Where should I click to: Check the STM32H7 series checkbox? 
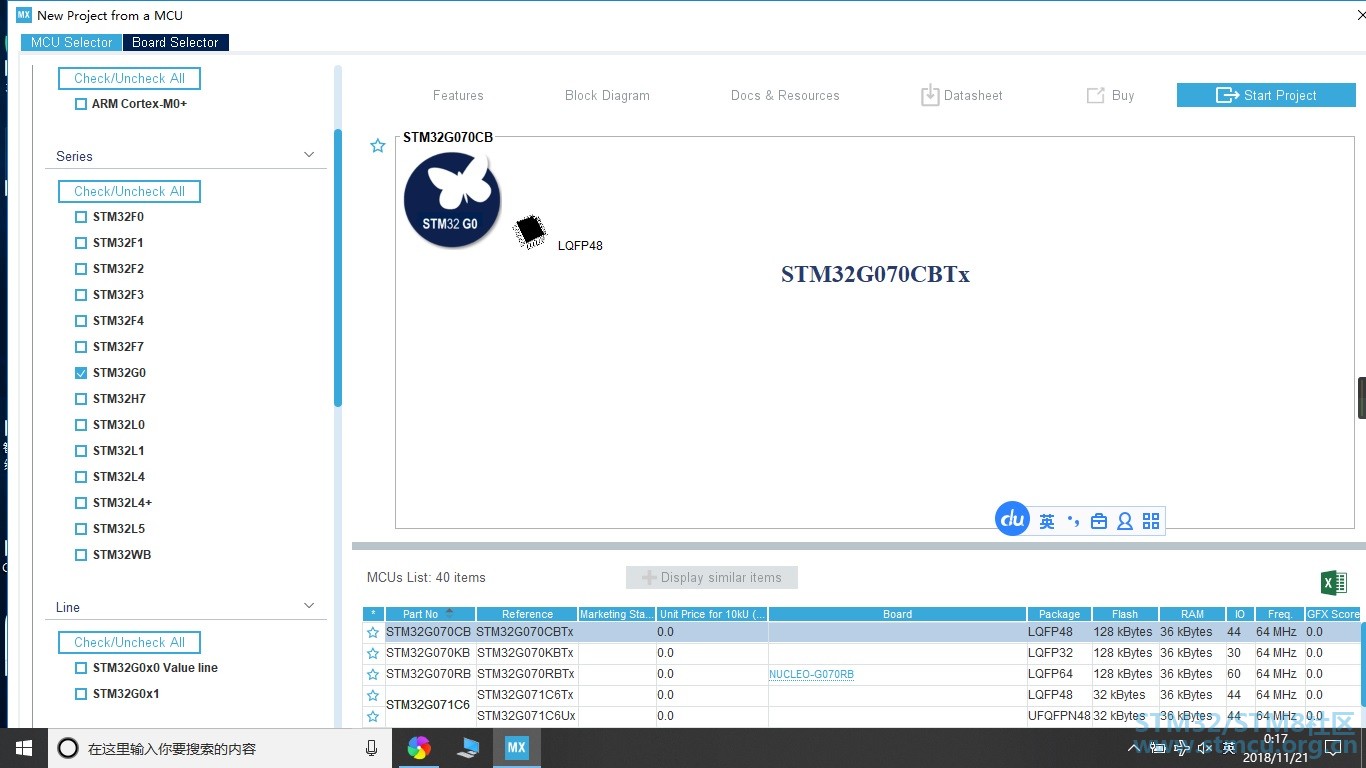coord(81,399)
